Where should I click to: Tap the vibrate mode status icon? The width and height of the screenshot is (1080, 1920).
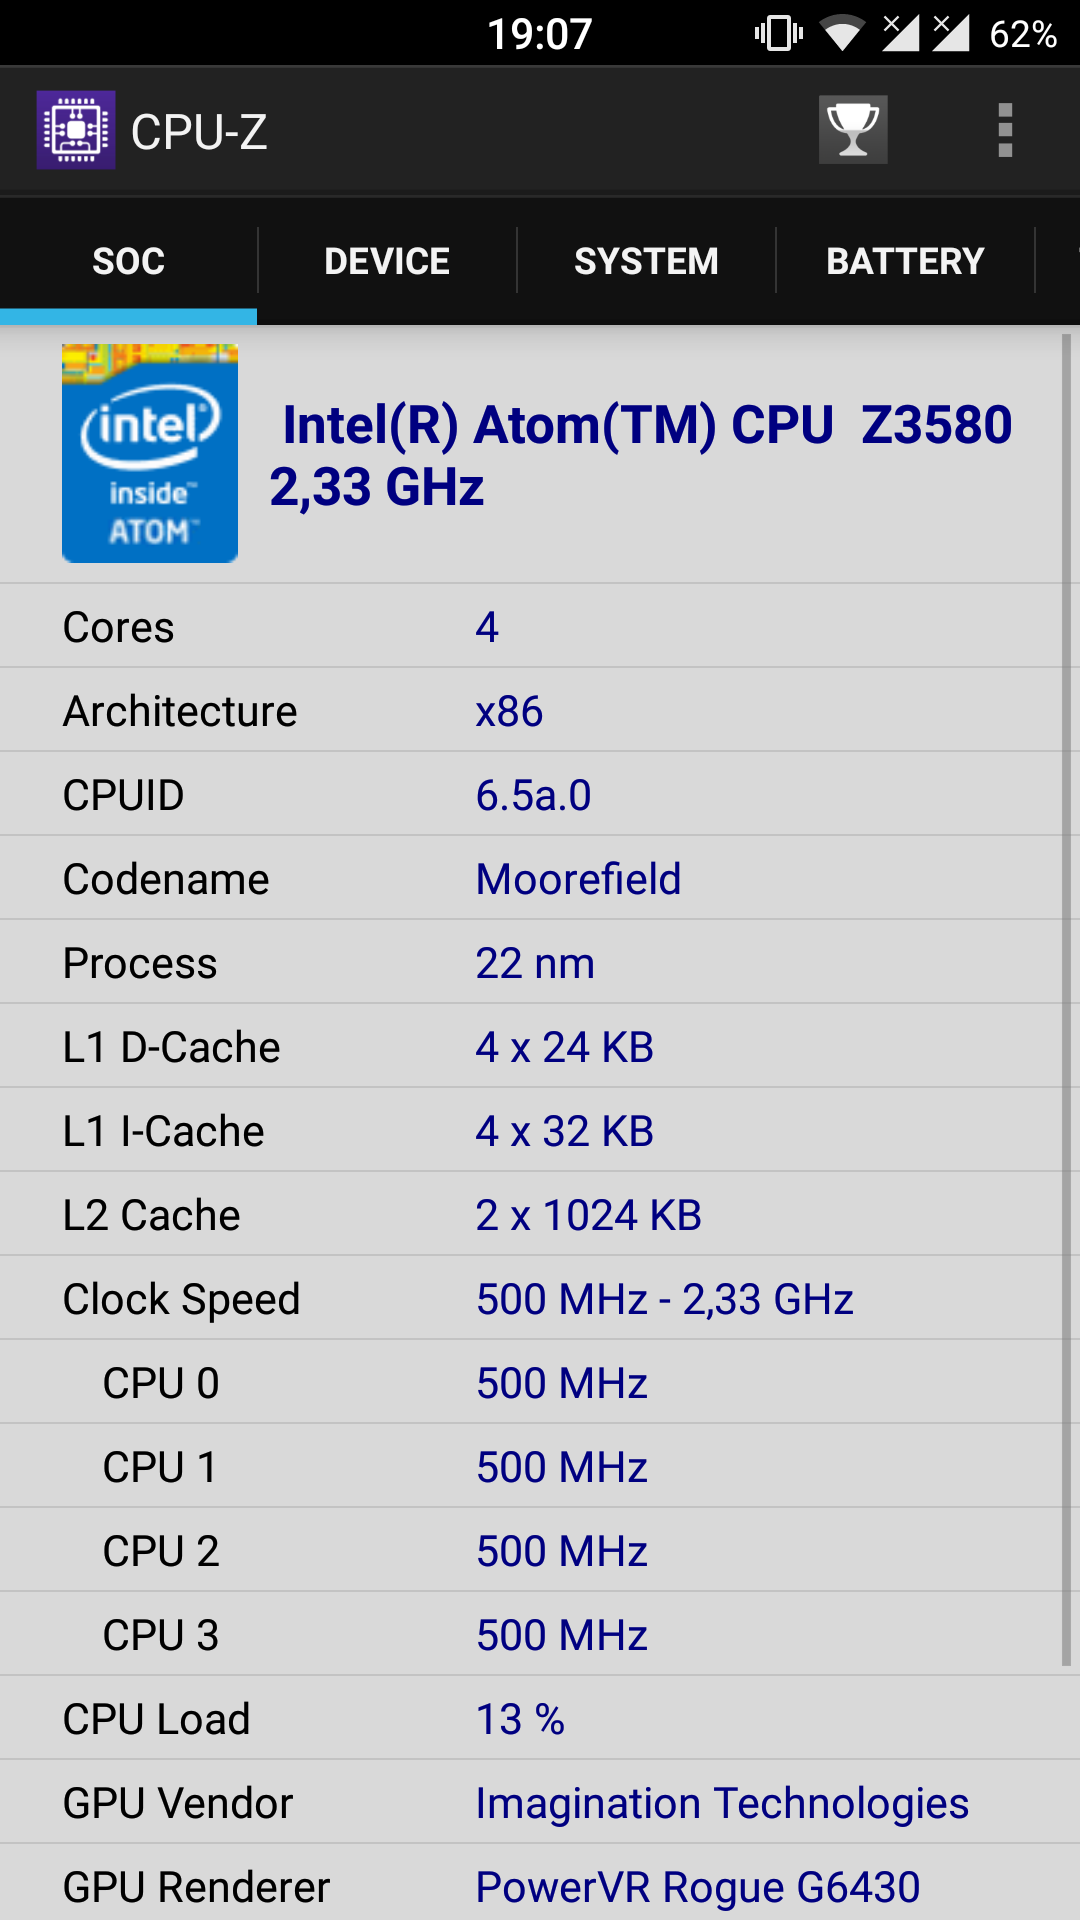(779, 33)
